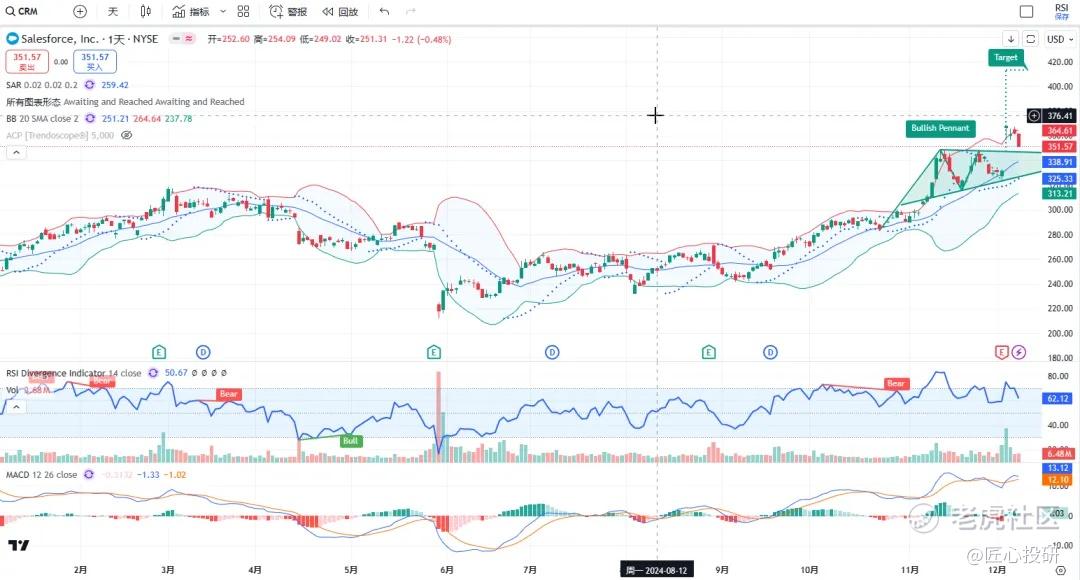This screenshot has width=1080, height=580.
Task: Click the Salesforce, Inc. symbol title
Action: [x=90, y=39]
